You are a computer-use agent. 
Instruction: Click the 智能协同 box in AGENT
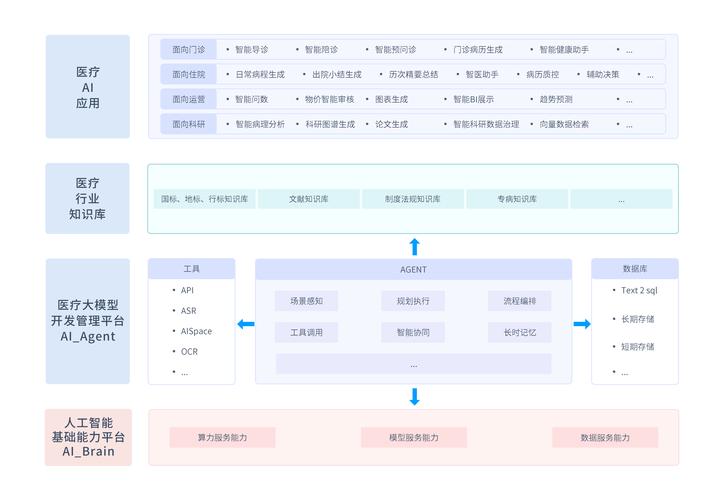[x=413, y=332]
